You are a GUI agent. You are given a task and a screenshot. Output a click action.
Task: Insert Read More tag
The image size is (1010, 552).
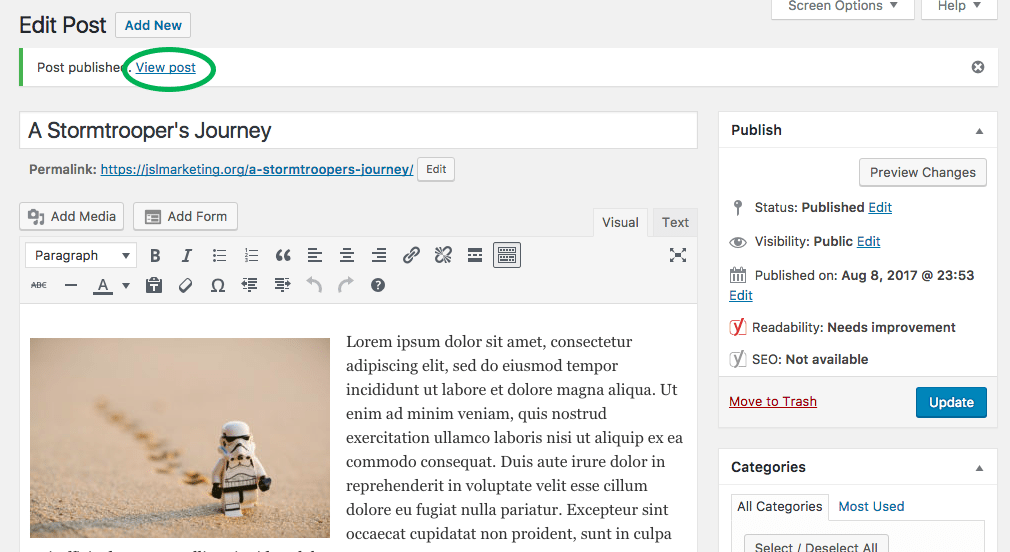pos(475,256)
